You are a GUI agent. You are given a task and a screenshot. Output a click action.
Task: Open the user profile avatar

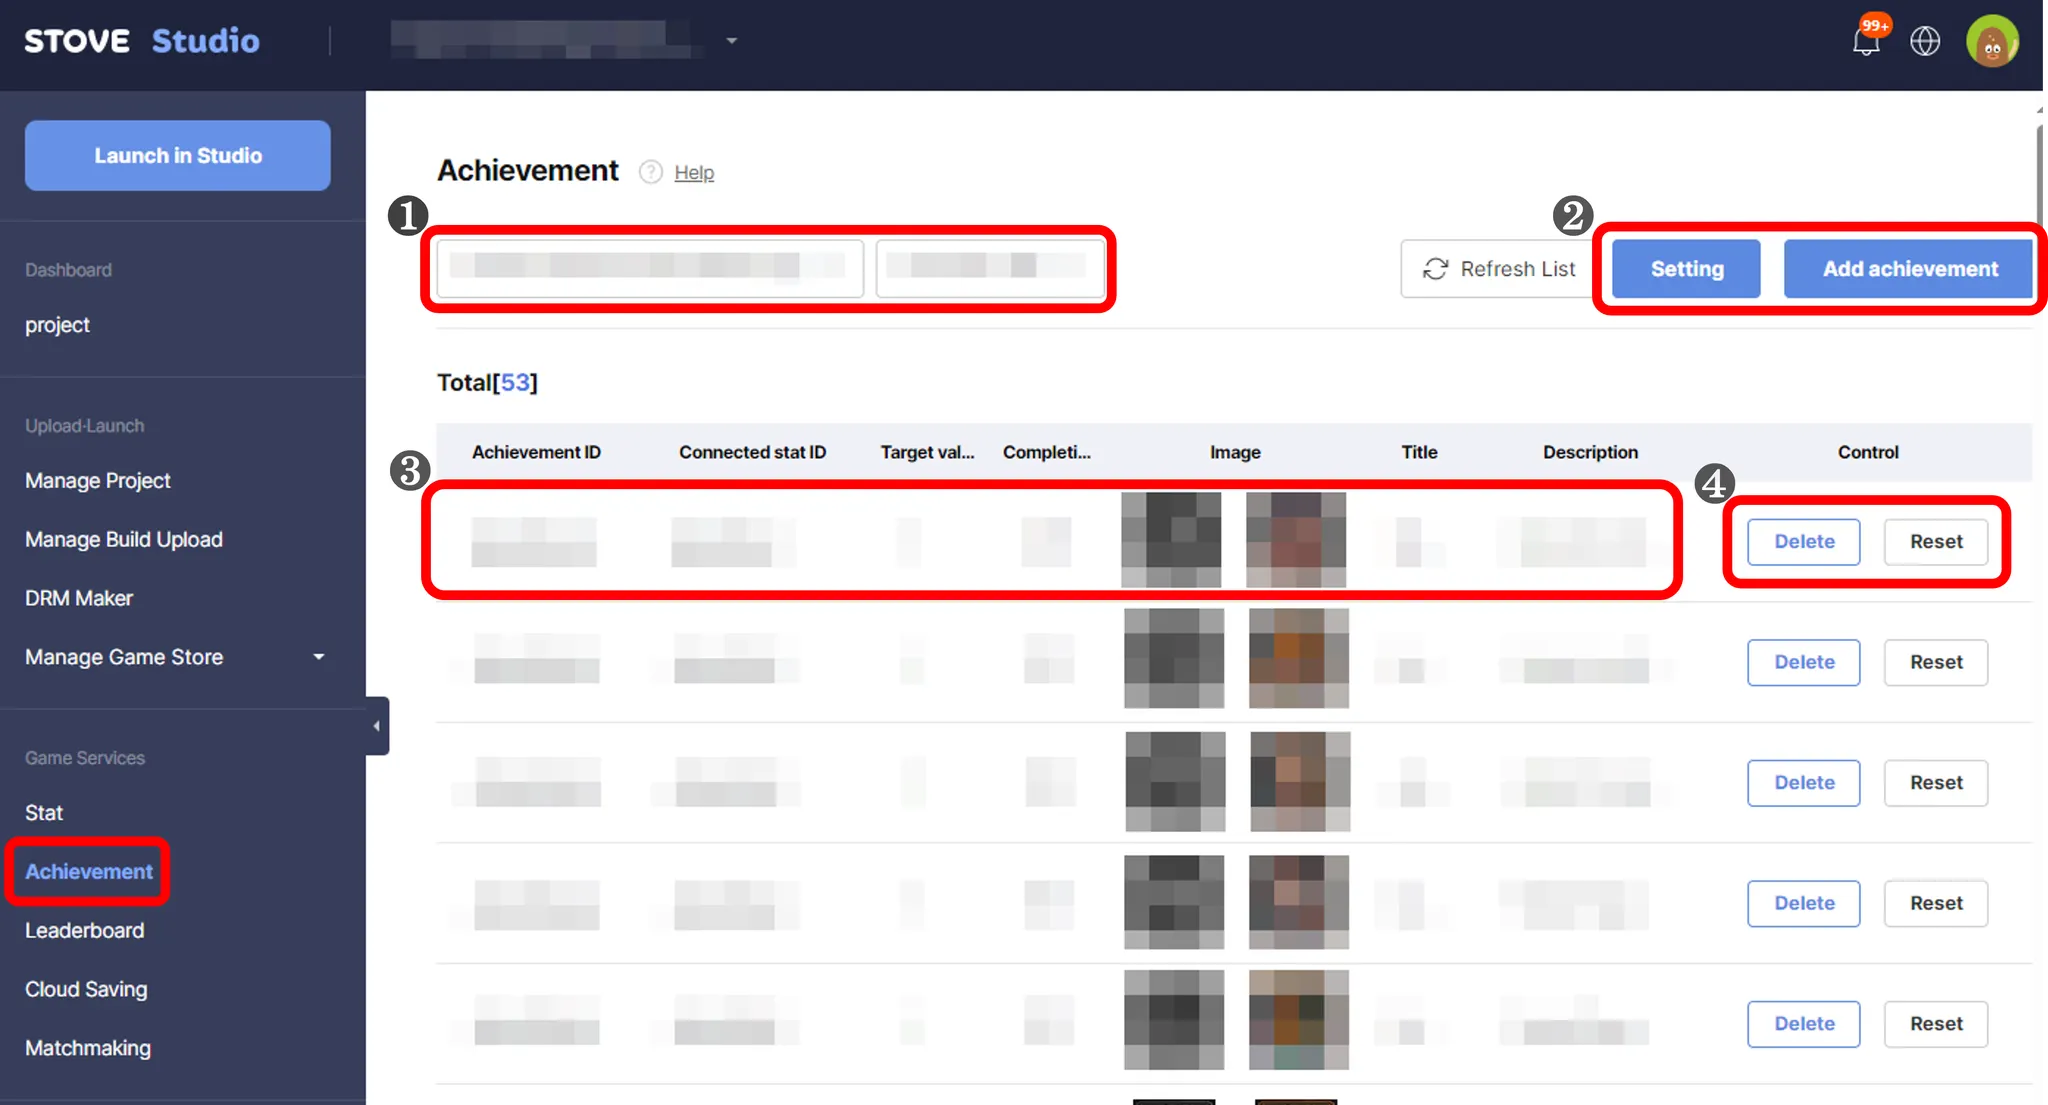pyautogui.click(x=1992, y=42)
